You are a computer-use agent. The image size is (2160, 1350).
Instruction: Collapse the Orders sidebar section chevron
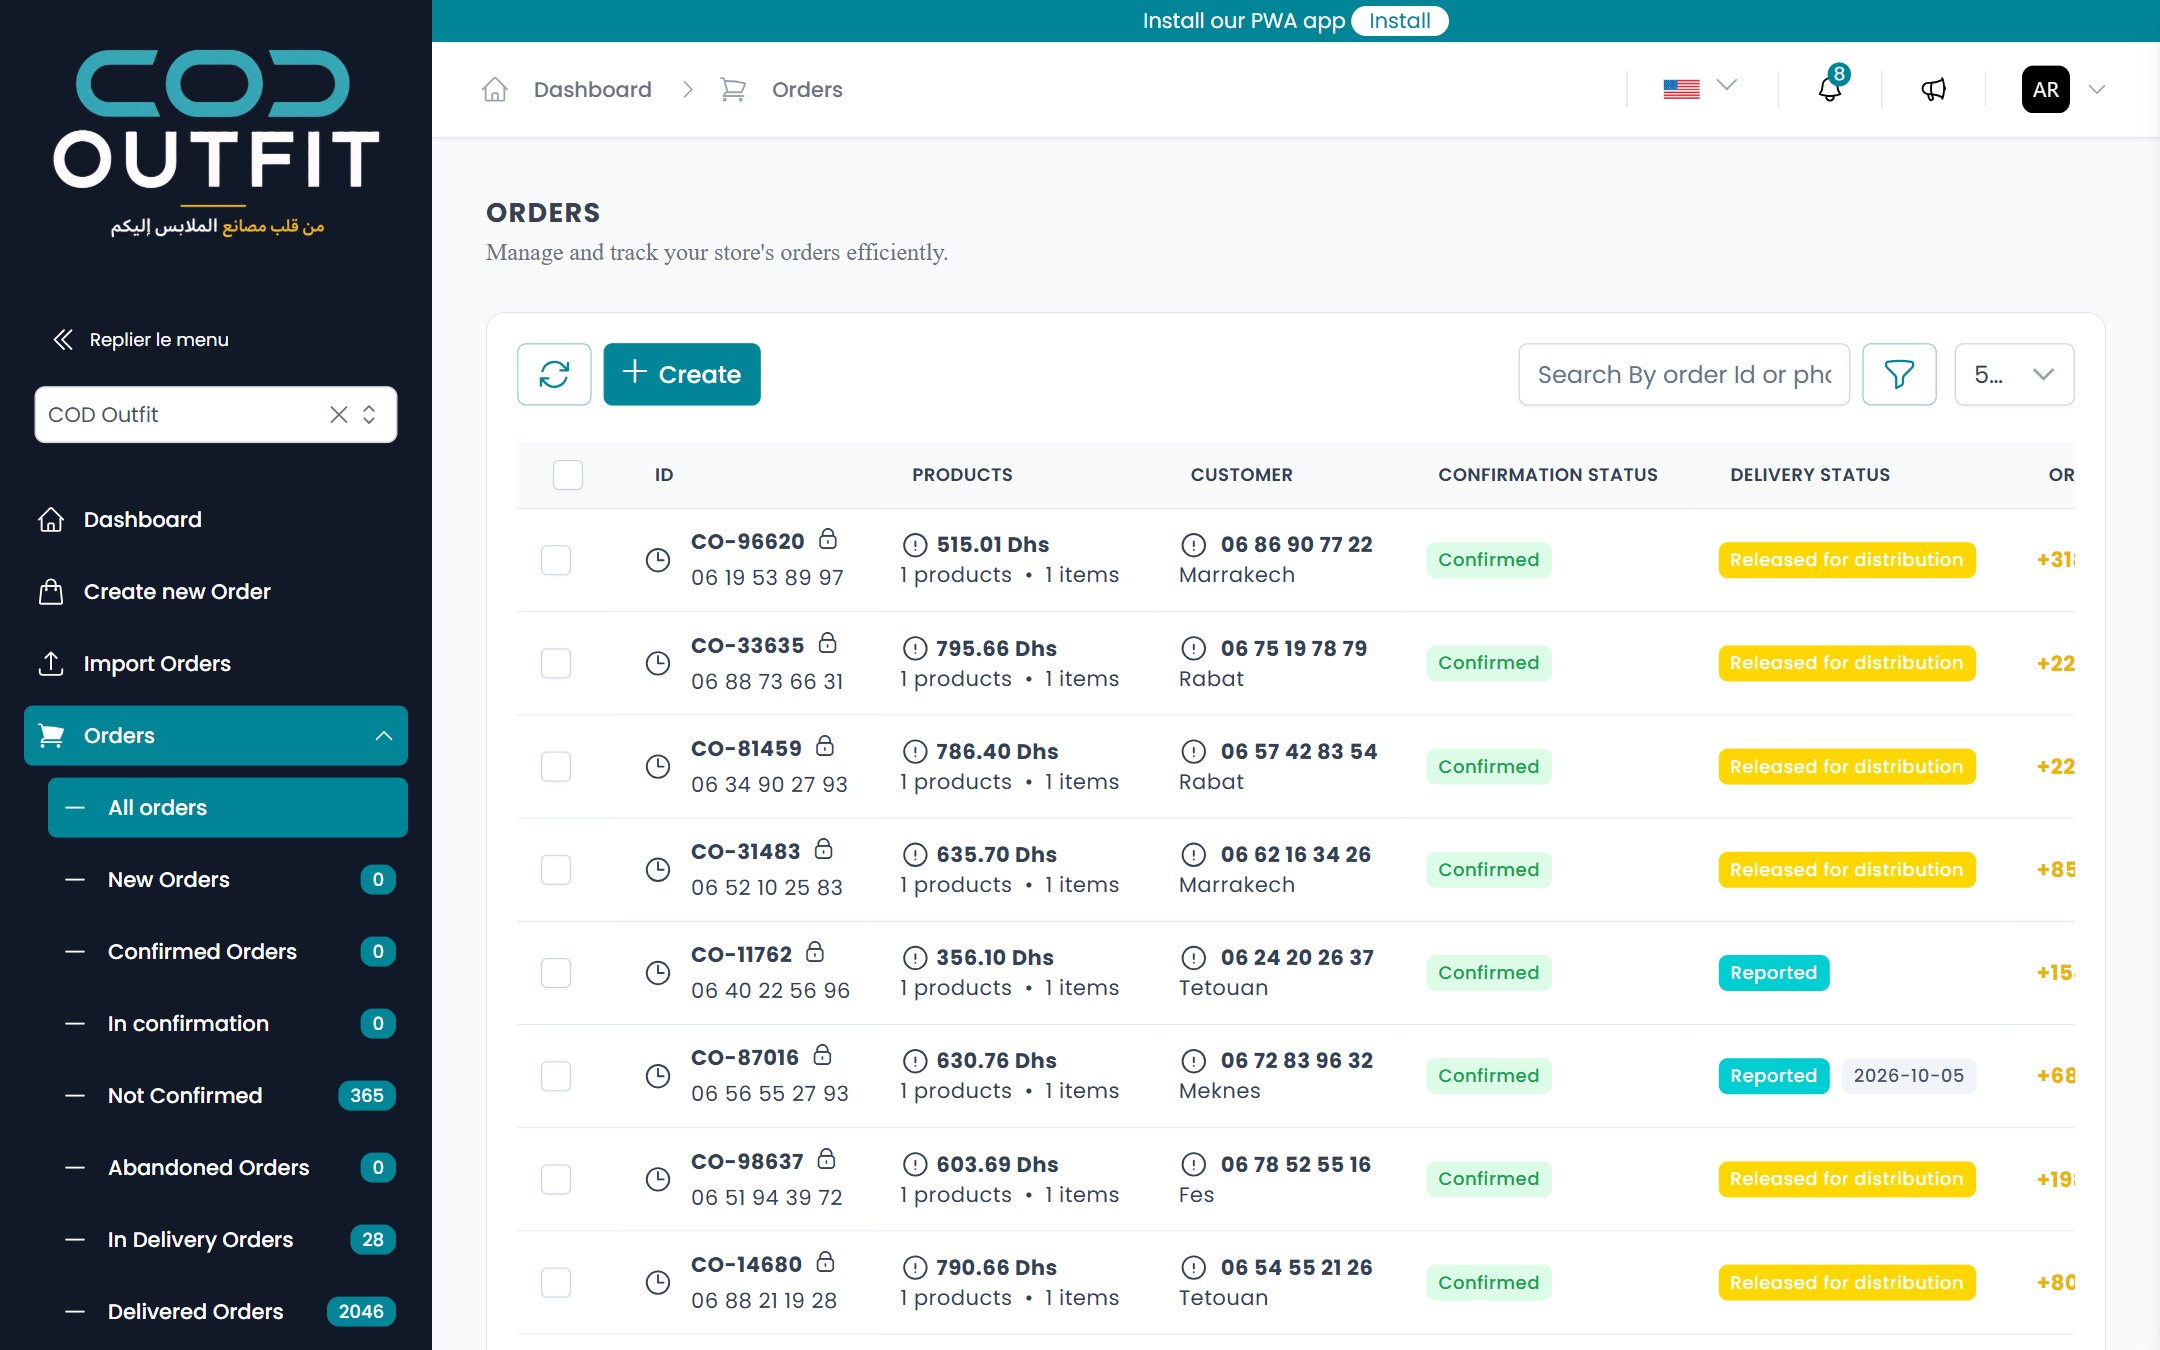383,736
